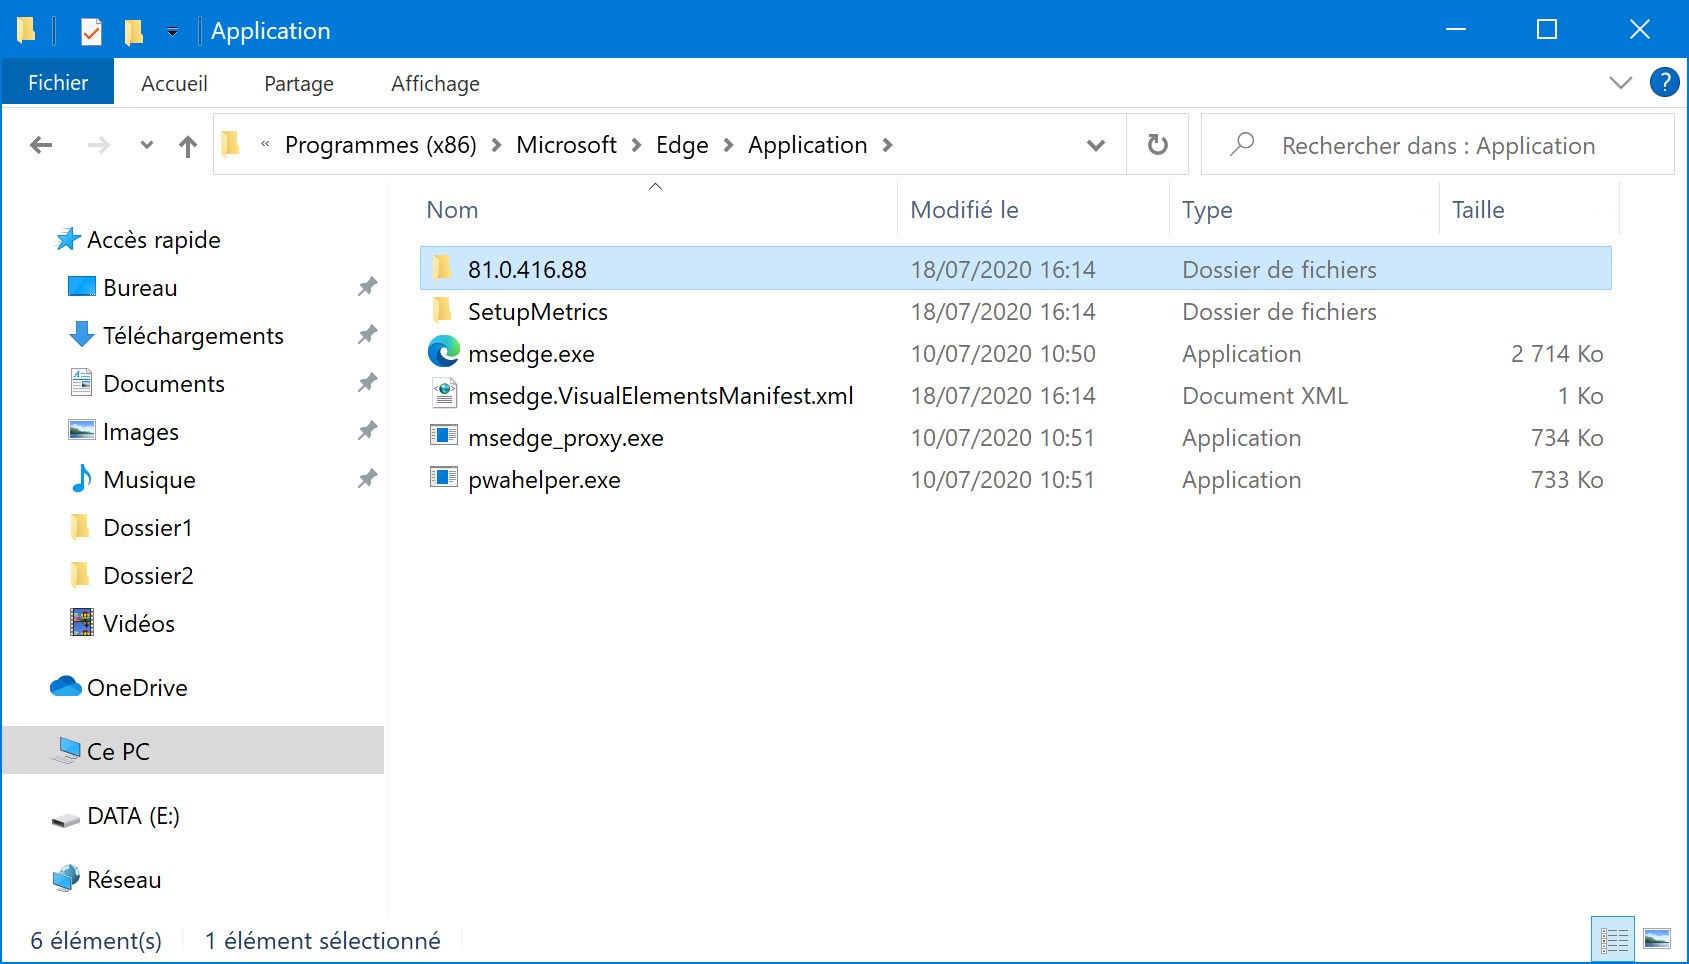The image size is (1689, 964).
Task: Select Ce PC in navigation pane
Action: point(193,750)
